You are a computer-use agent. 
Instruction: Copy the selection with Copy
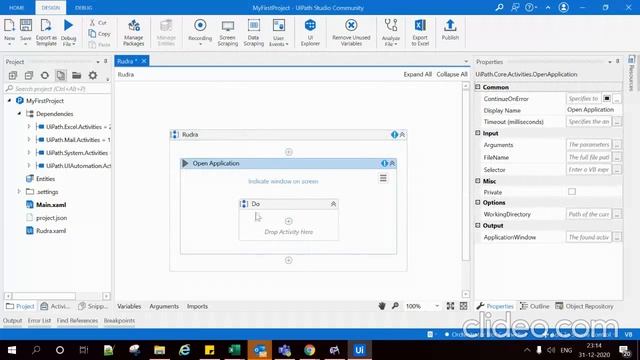point(100,33)
